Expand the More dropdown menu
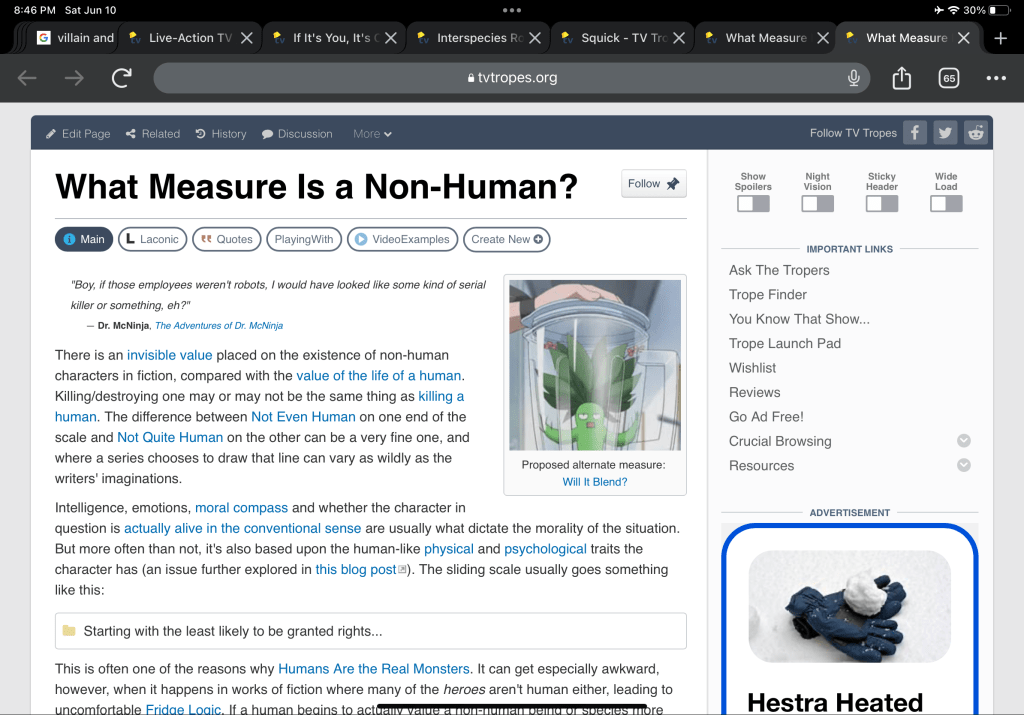This screenshot has height=715, width=1024. pyautogui.click(x=372, y=134)
